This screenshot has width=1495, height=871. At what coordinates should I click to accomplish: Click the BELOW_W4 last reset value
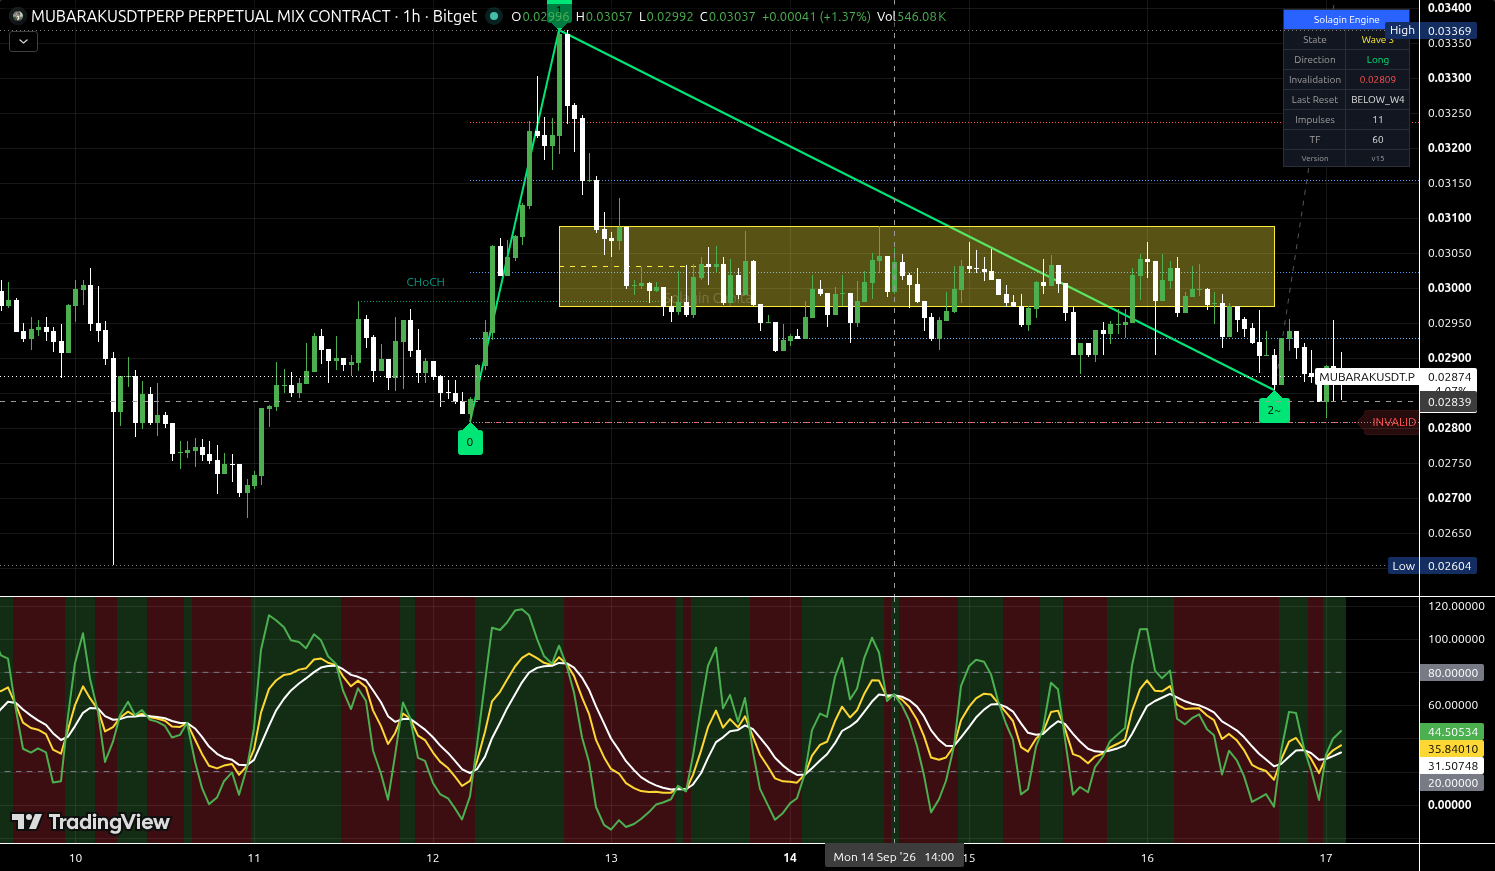tap(1377, 100)
